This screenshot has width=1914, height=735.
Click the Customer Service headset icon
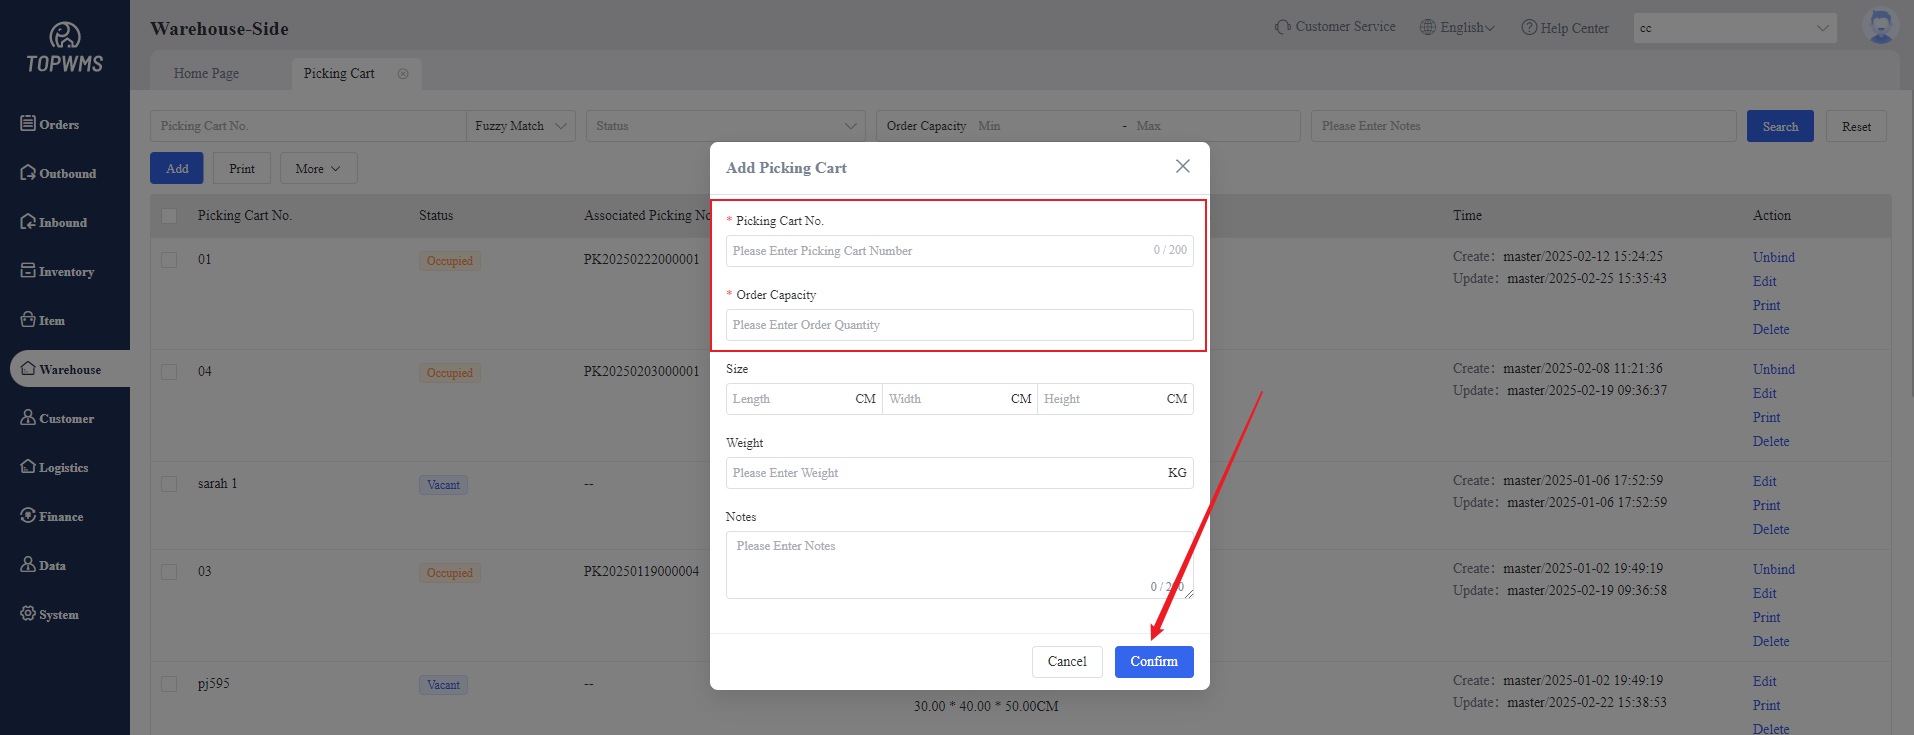(x=1283, y=27)
